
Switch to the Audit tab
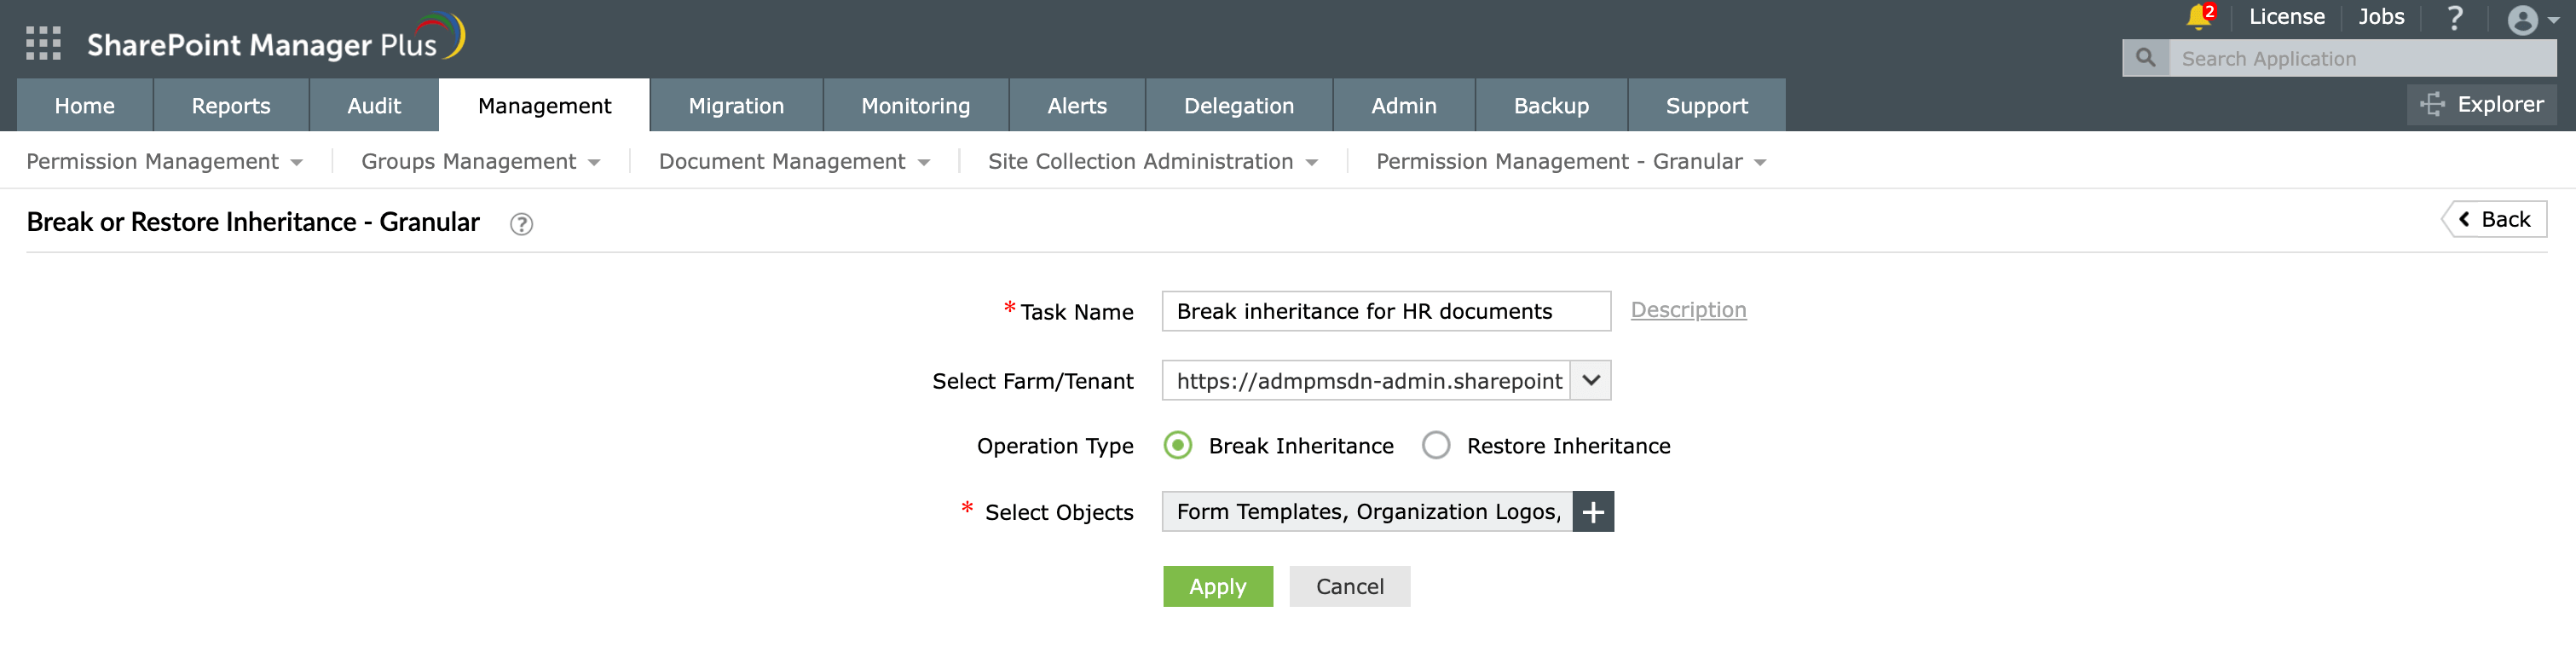pyautogui.click(x=374, y=106)
